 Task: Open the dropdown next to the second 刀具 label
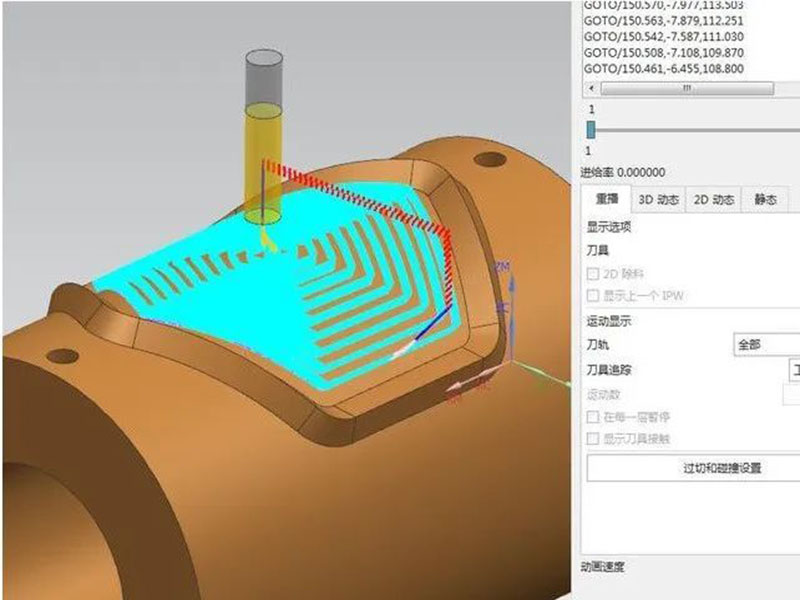(x=794, y=370)
